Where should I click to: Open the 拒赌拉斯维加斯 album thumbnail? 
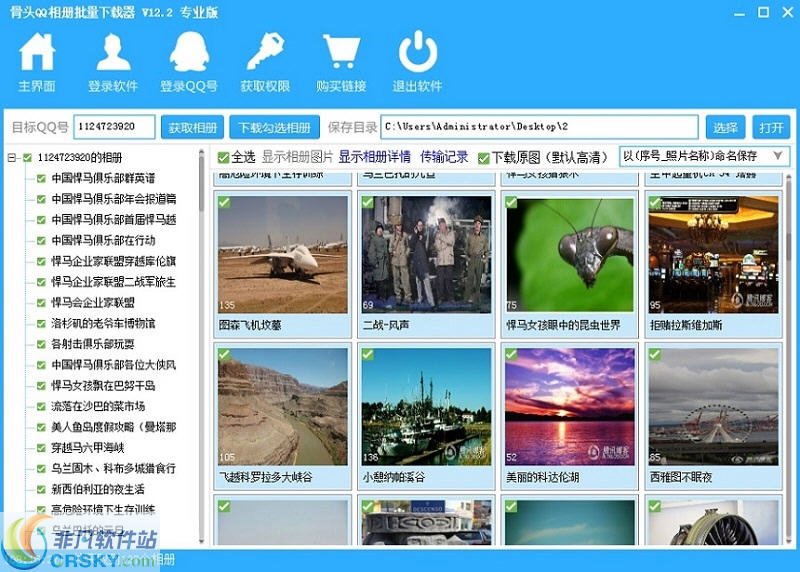pyautogui.click(x=714, y=255)
